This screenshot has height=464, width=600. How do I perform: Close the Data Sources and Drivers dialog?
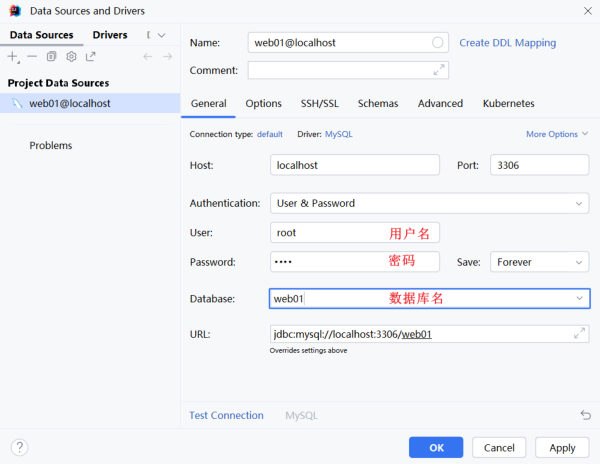(588, 11)
